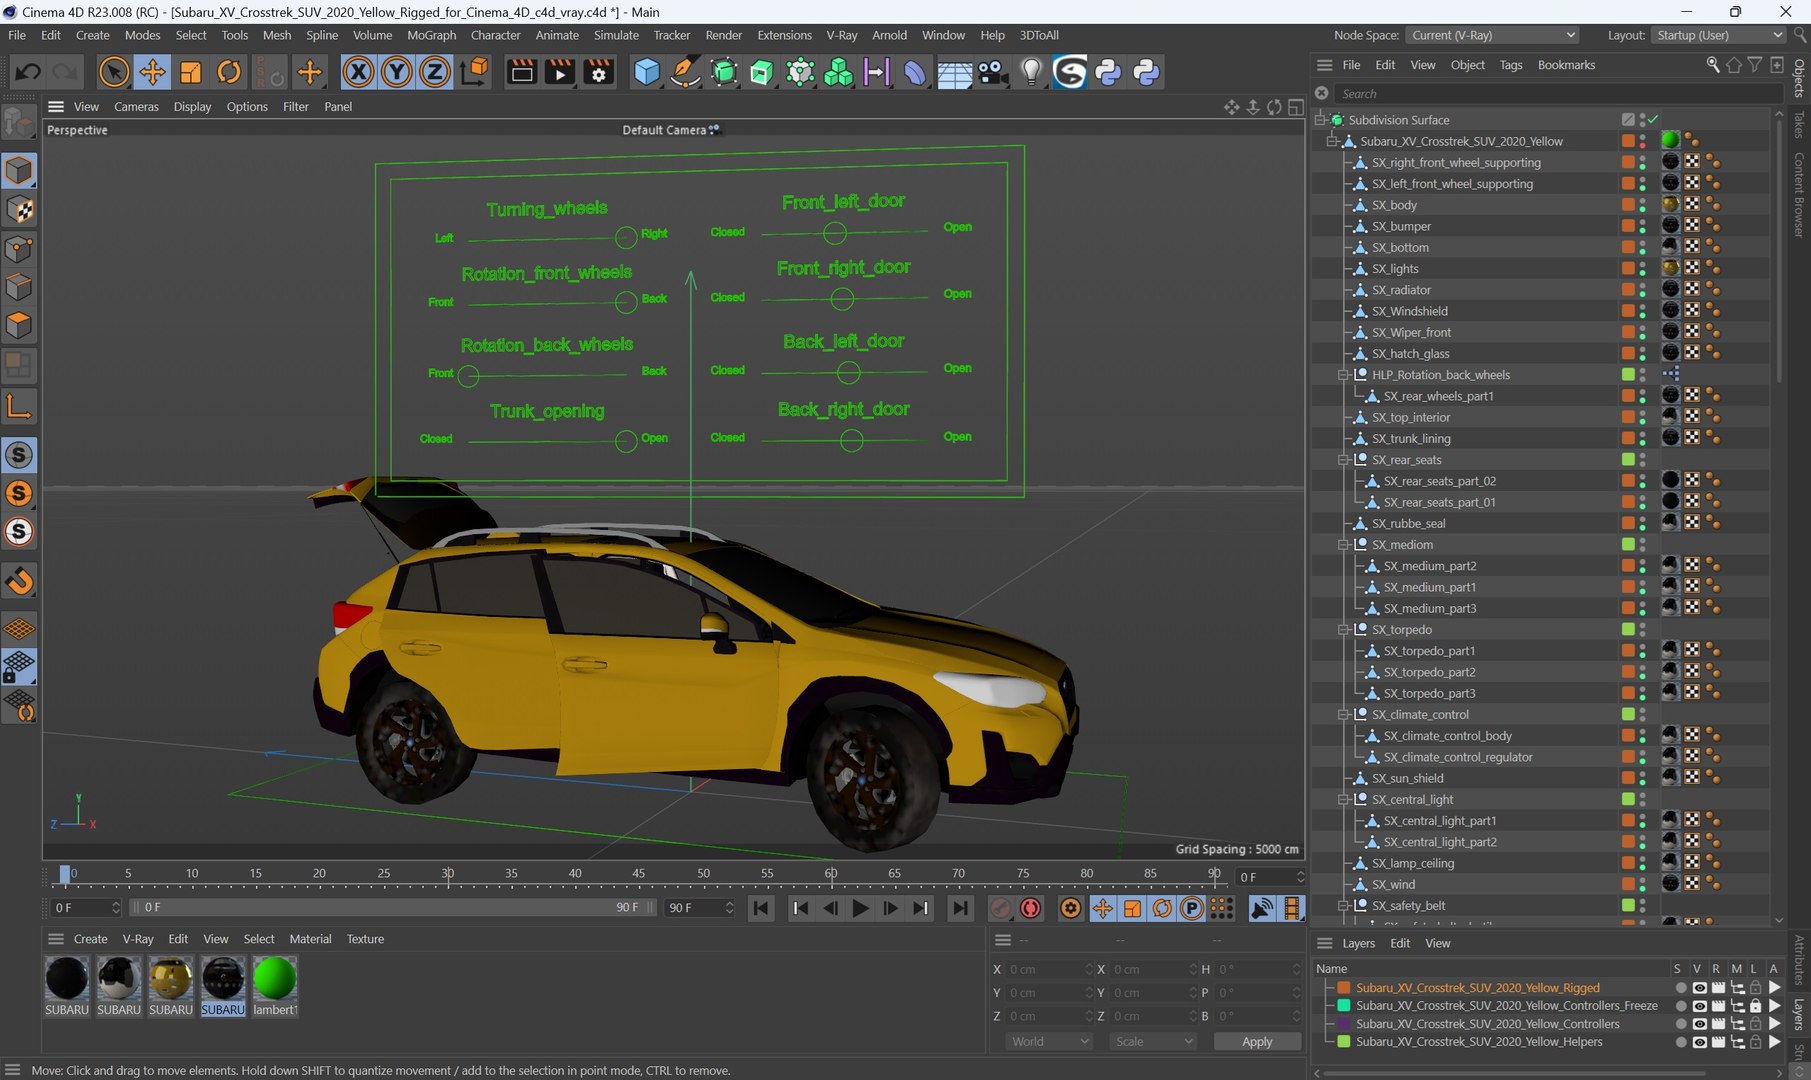Click timeline playhead at frame 0
1811x1080 pixels.
pyautogui.click(x=65, y=874)
